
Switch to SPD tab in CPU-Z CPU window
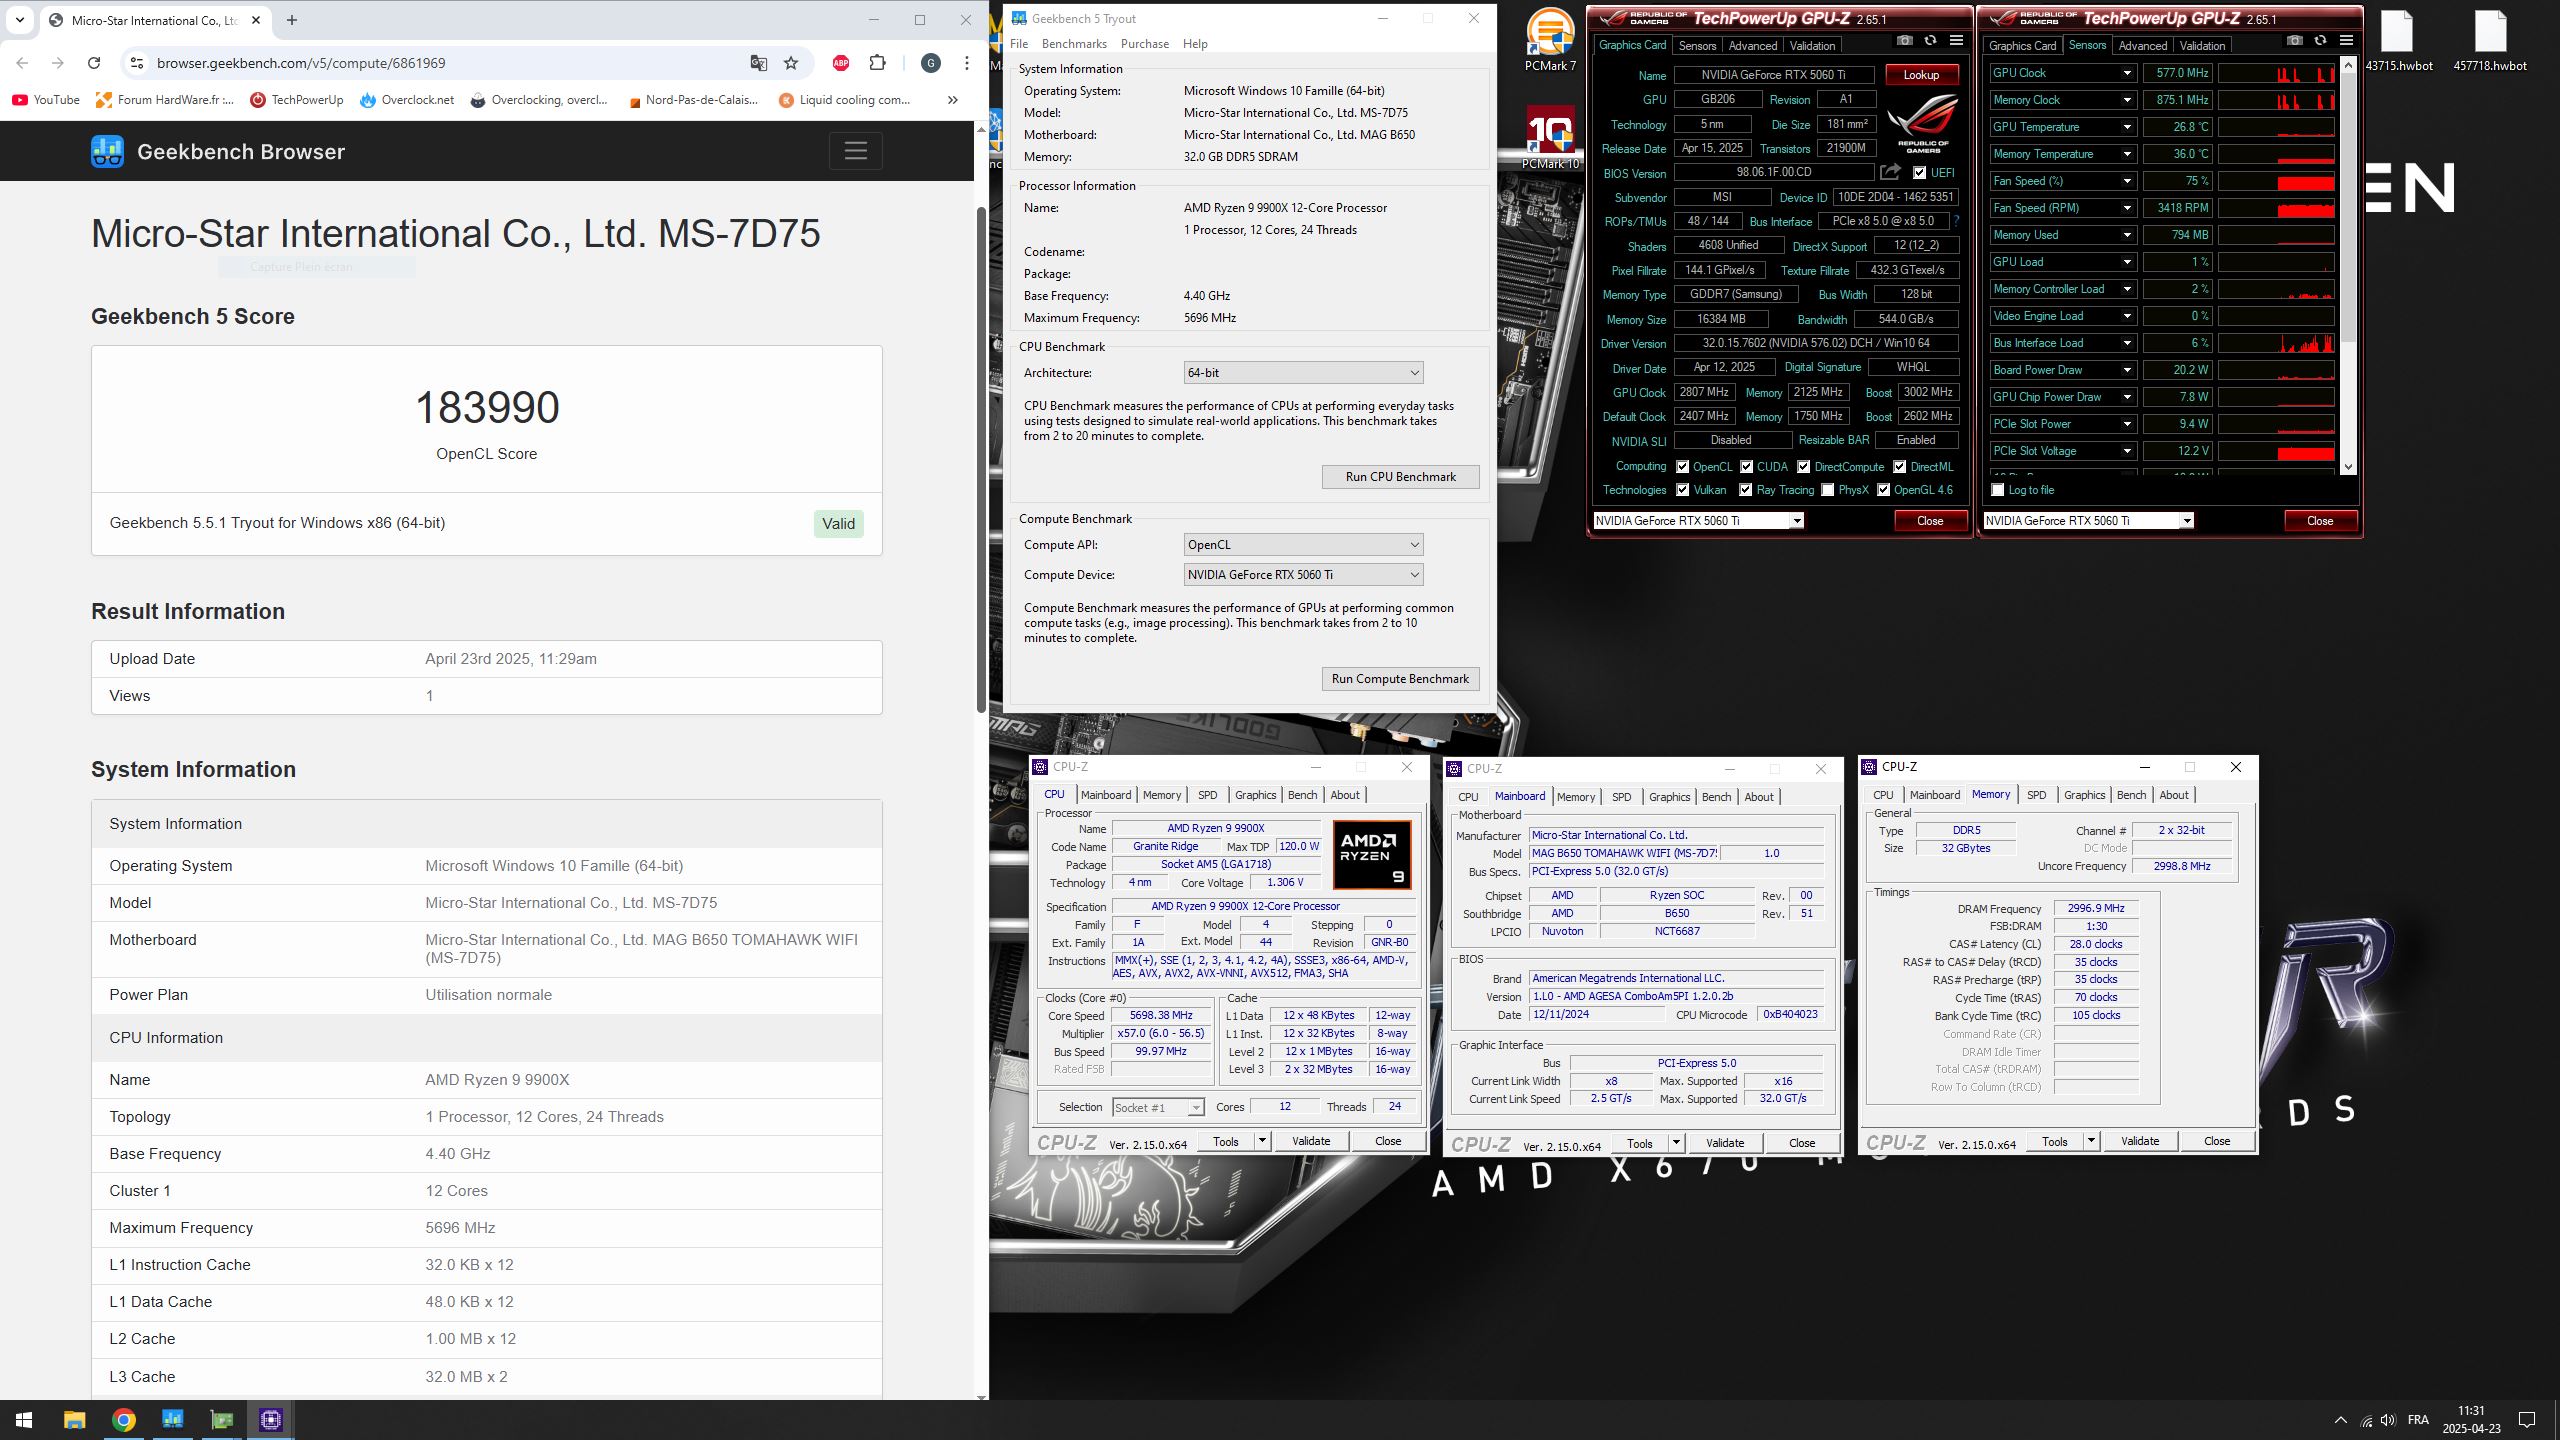pyautogui.click(x=1207, y=795)
